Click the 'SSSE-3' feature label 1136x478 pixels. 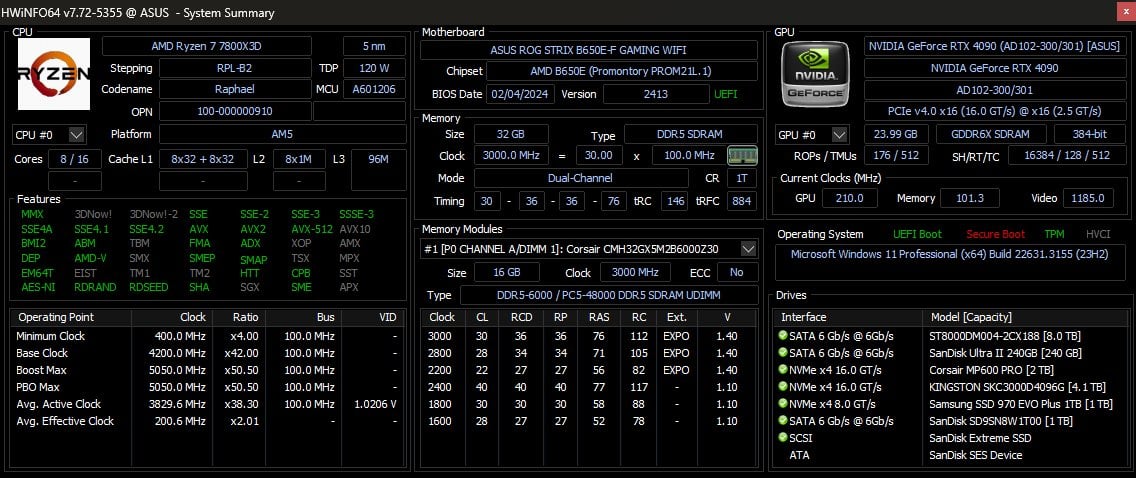(356, 214)
